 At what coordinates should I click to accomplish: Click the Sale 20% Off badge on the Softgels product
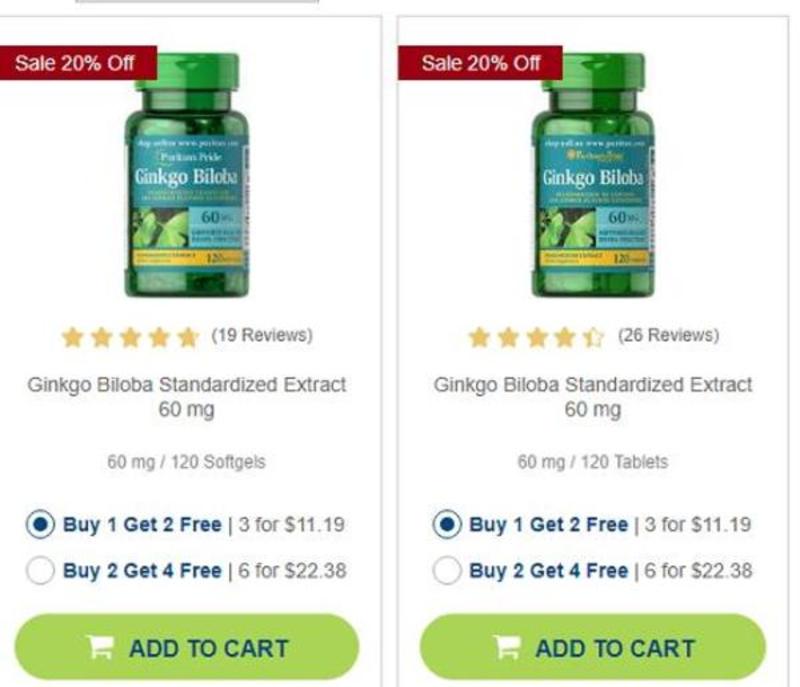pyautogui.click(x=75, y=63)
